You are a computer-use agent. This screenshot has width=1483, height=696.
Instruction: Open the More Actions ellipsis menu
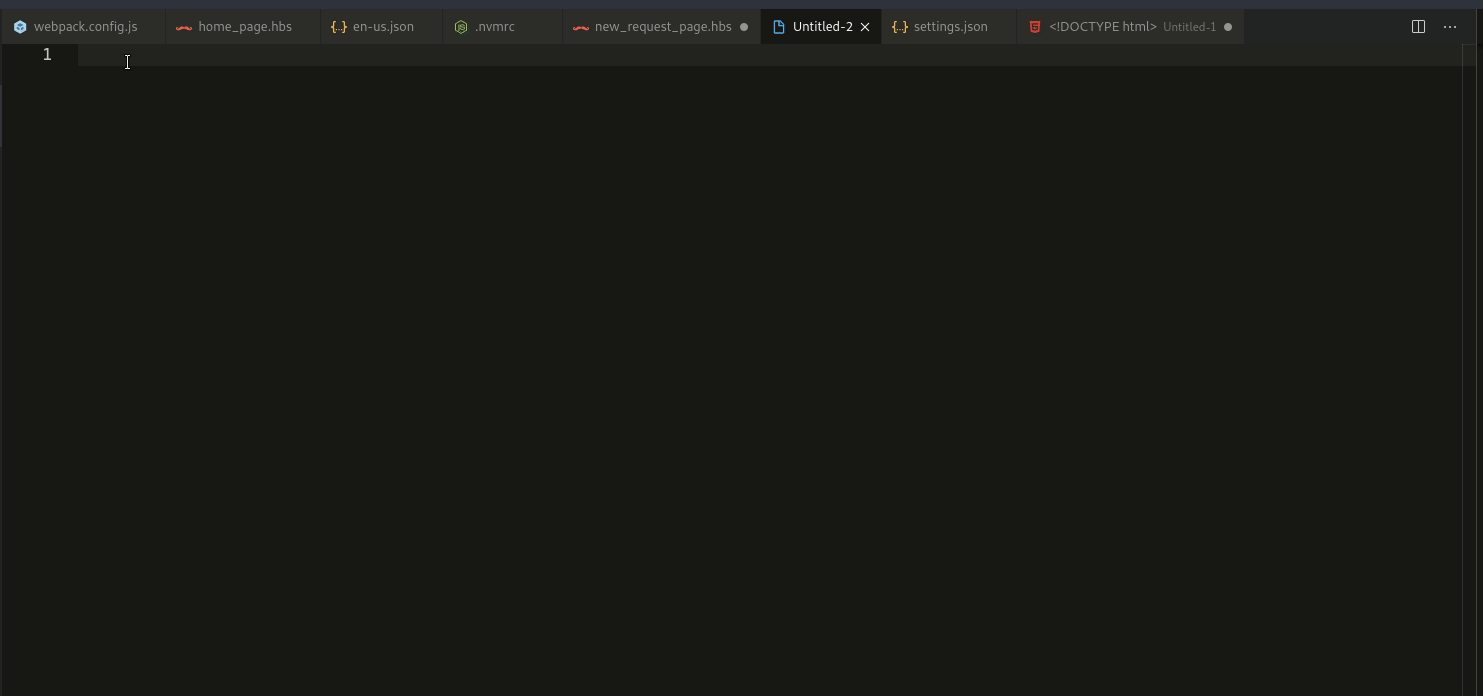(1450, 27)
